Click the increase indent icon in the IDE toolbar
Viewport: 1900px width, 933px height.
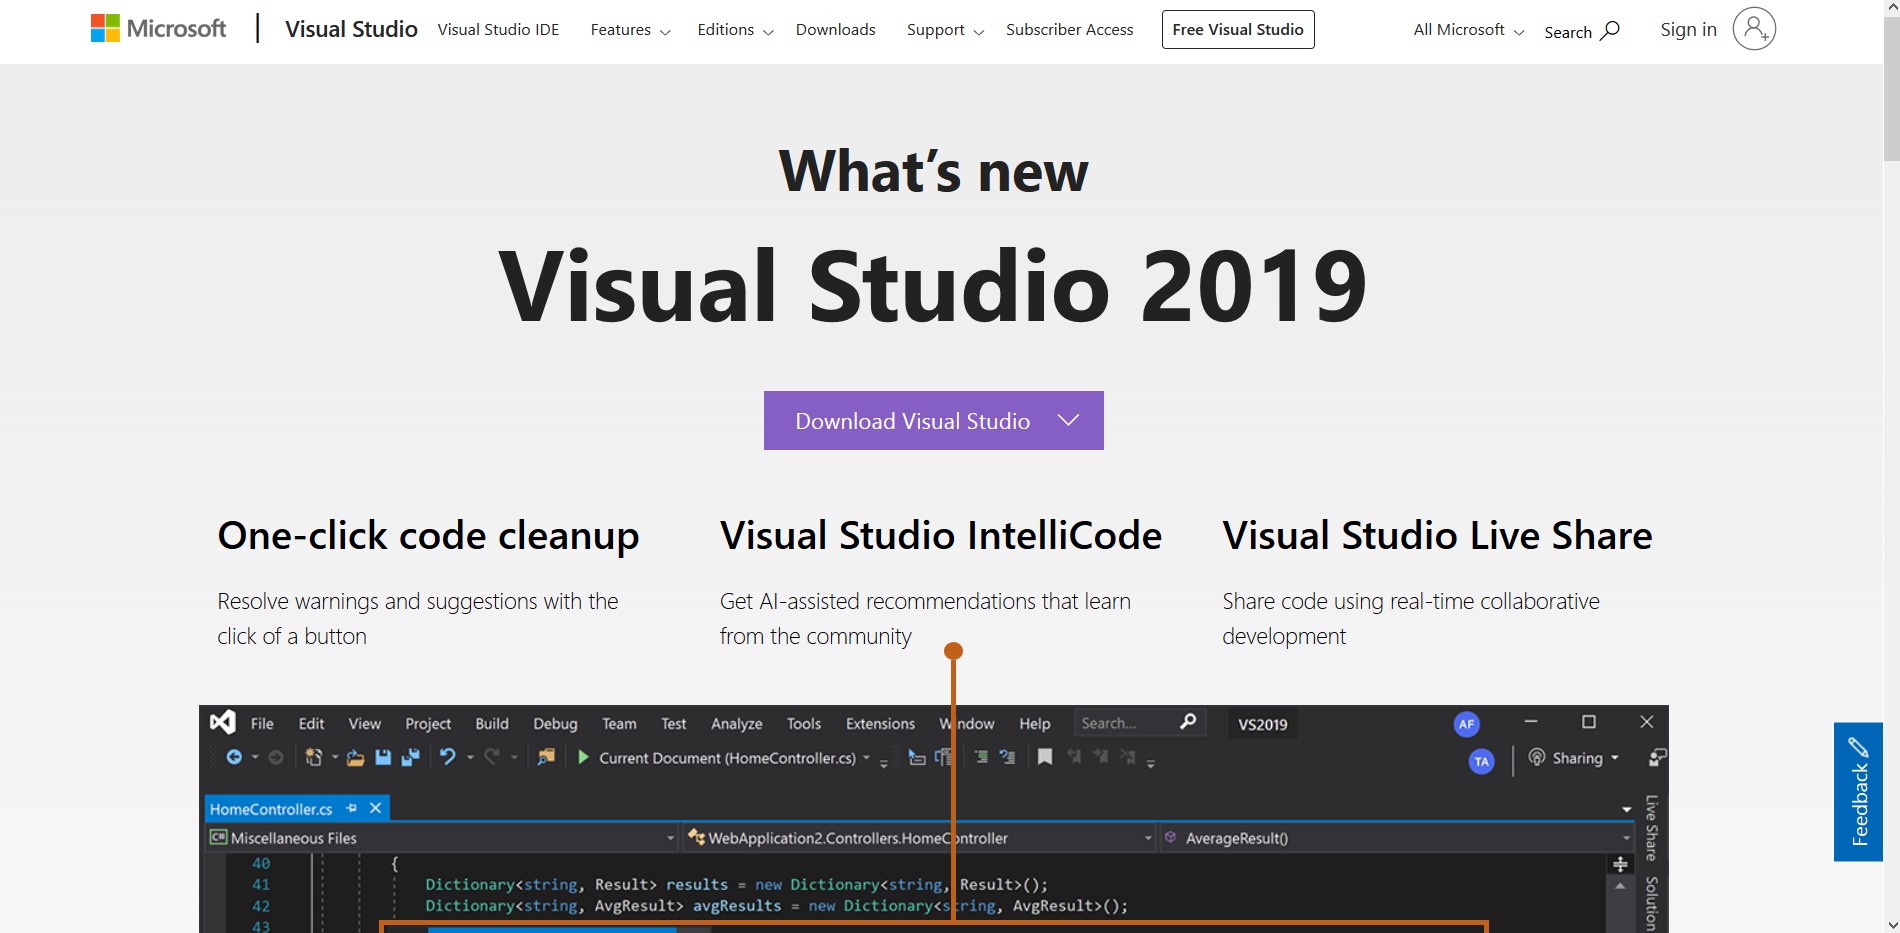click(981, 757)
